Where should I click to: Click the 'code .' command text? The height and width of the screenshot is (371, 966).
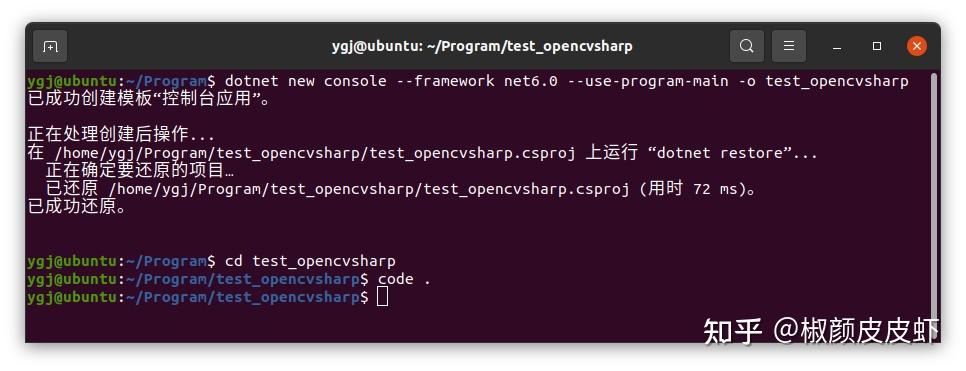[404, 279]
